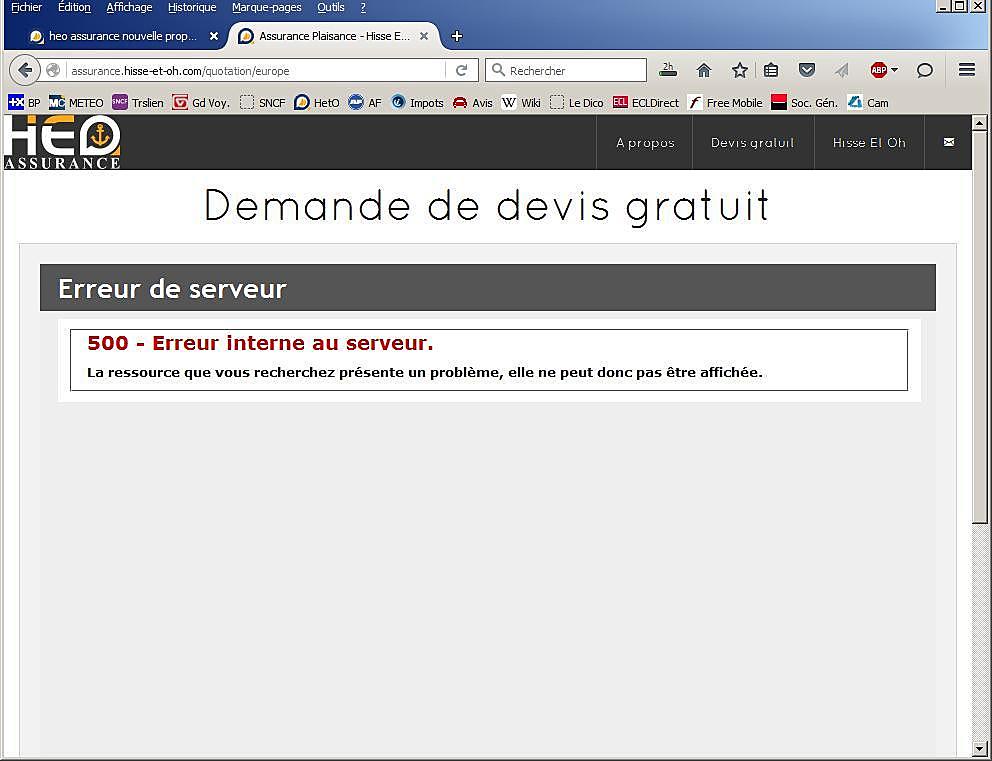Open the chat bubble icon in toolbar
This screenshot has height=761, width=992.
tap(924, 70)
